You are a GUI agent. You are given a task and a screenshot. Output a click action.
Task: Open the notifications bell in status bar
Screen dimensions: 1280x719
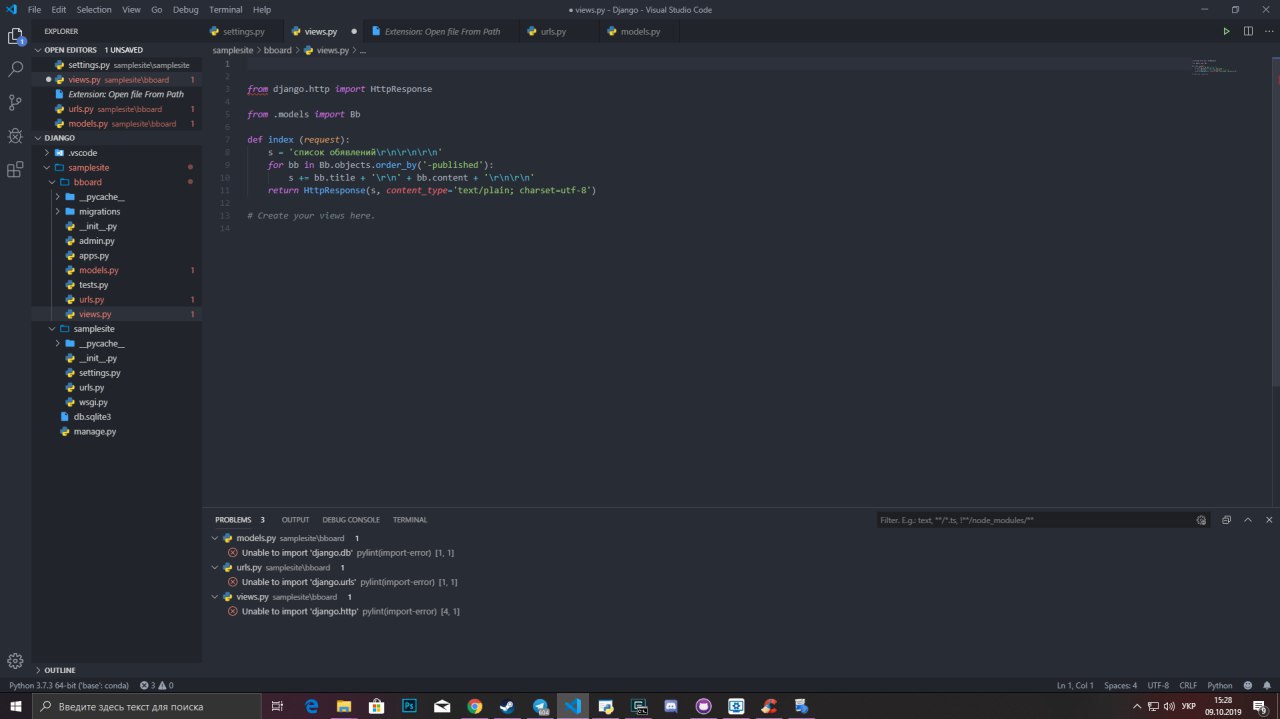pos(1267,685)
